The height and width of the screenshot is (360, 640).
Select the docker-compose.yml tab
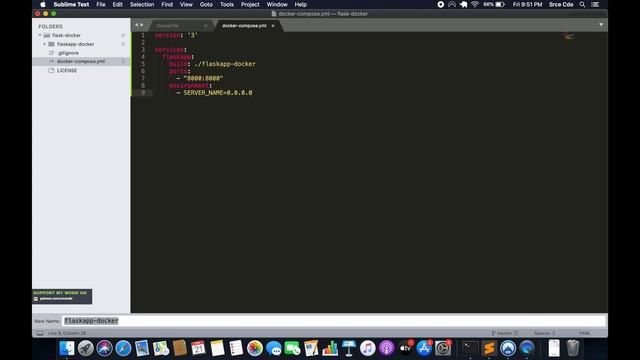[x=244, y=26]
